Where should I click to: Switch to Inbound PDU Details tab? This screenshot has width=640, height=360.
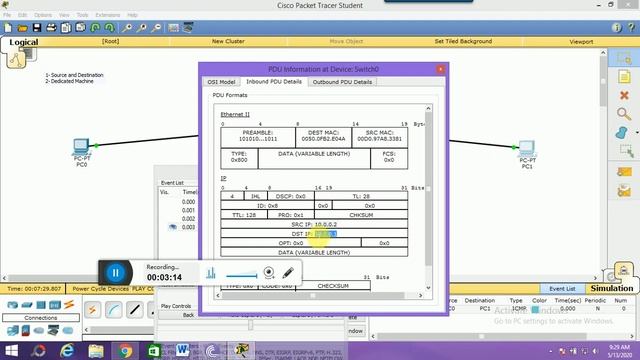(274, 82)
